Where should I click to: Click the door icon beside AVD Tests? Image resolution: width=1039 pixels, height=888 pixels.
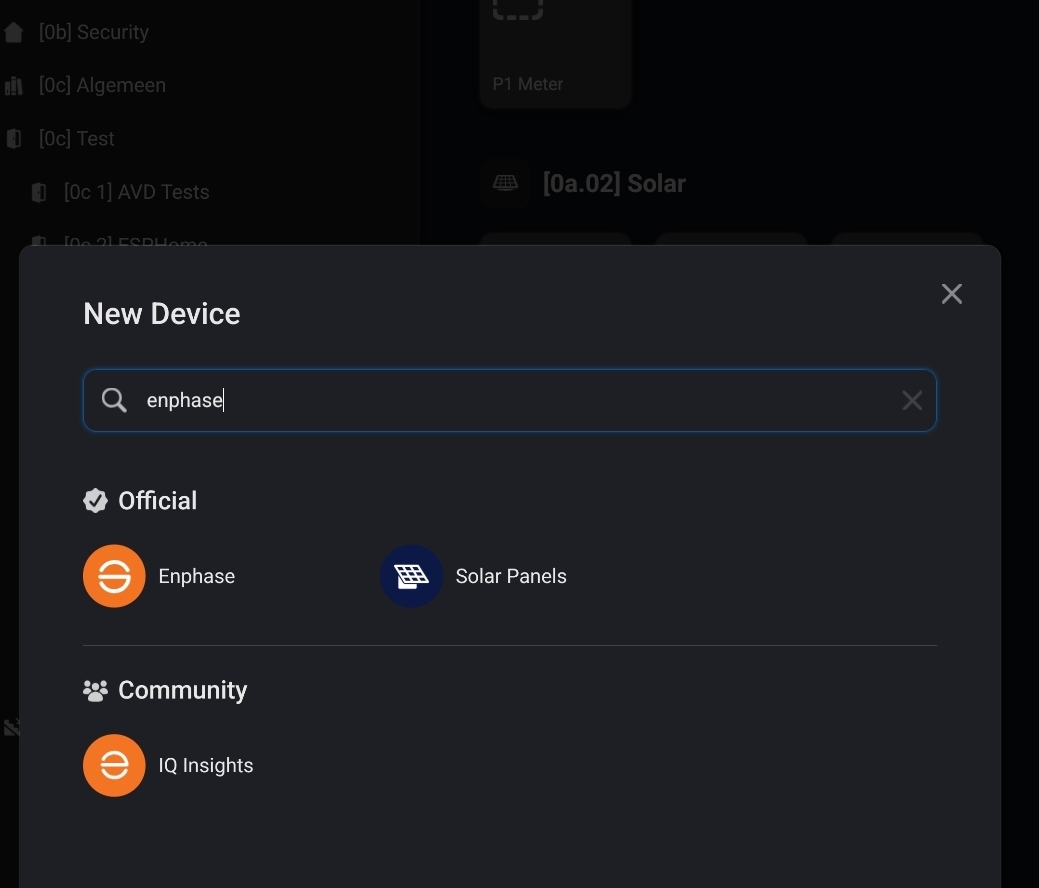click(x=39, y=192)
